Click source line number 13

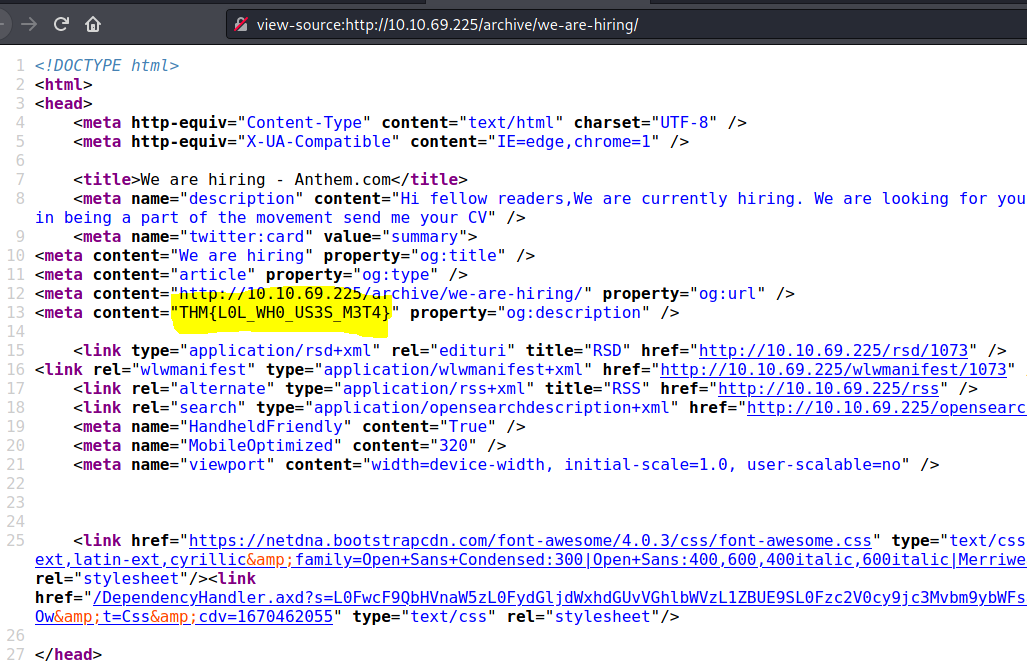(x=16, y=313)
